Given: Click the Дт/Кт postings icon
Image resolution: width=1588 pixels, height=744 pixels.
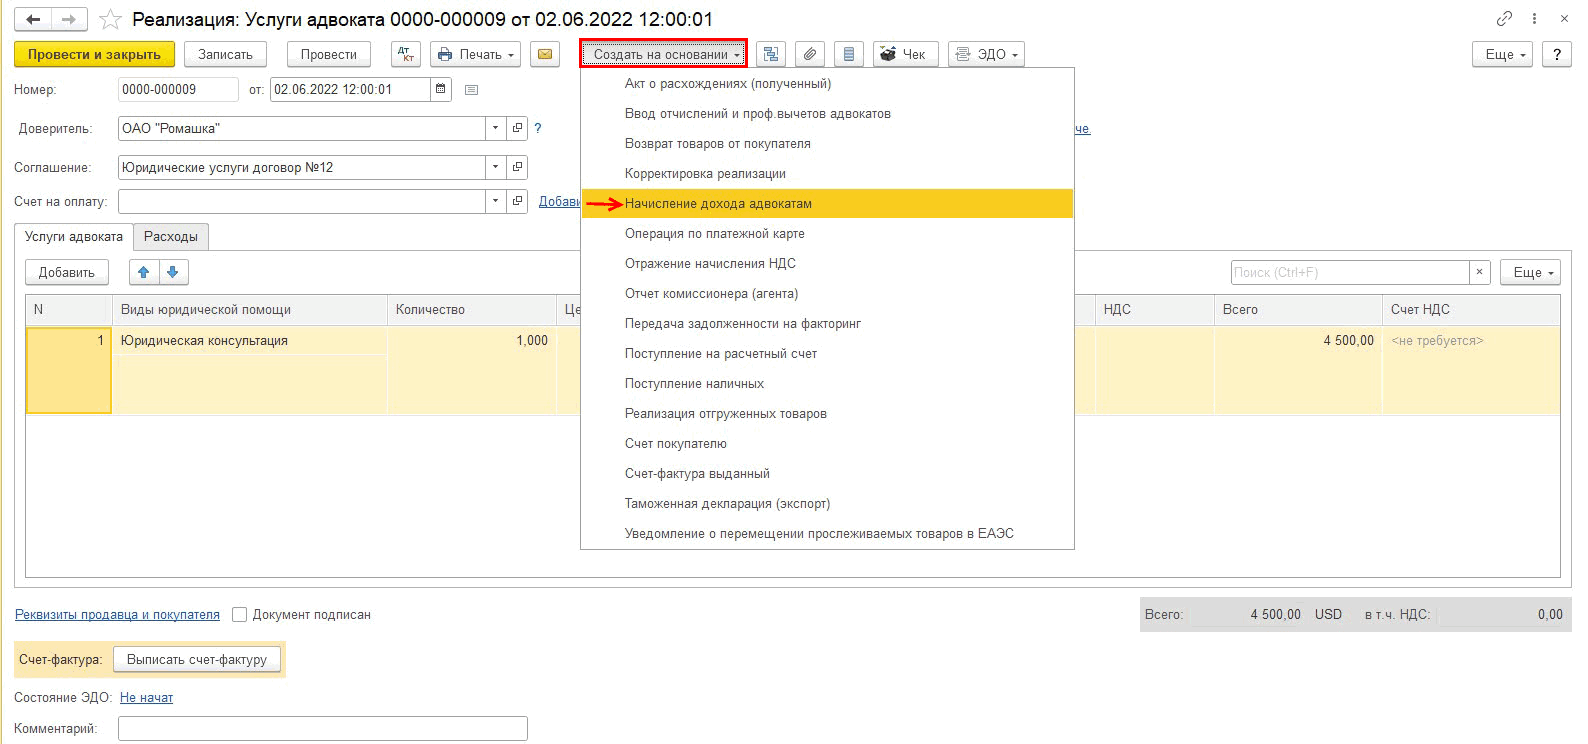Looking at the screenshot, I should click(406, 54).
